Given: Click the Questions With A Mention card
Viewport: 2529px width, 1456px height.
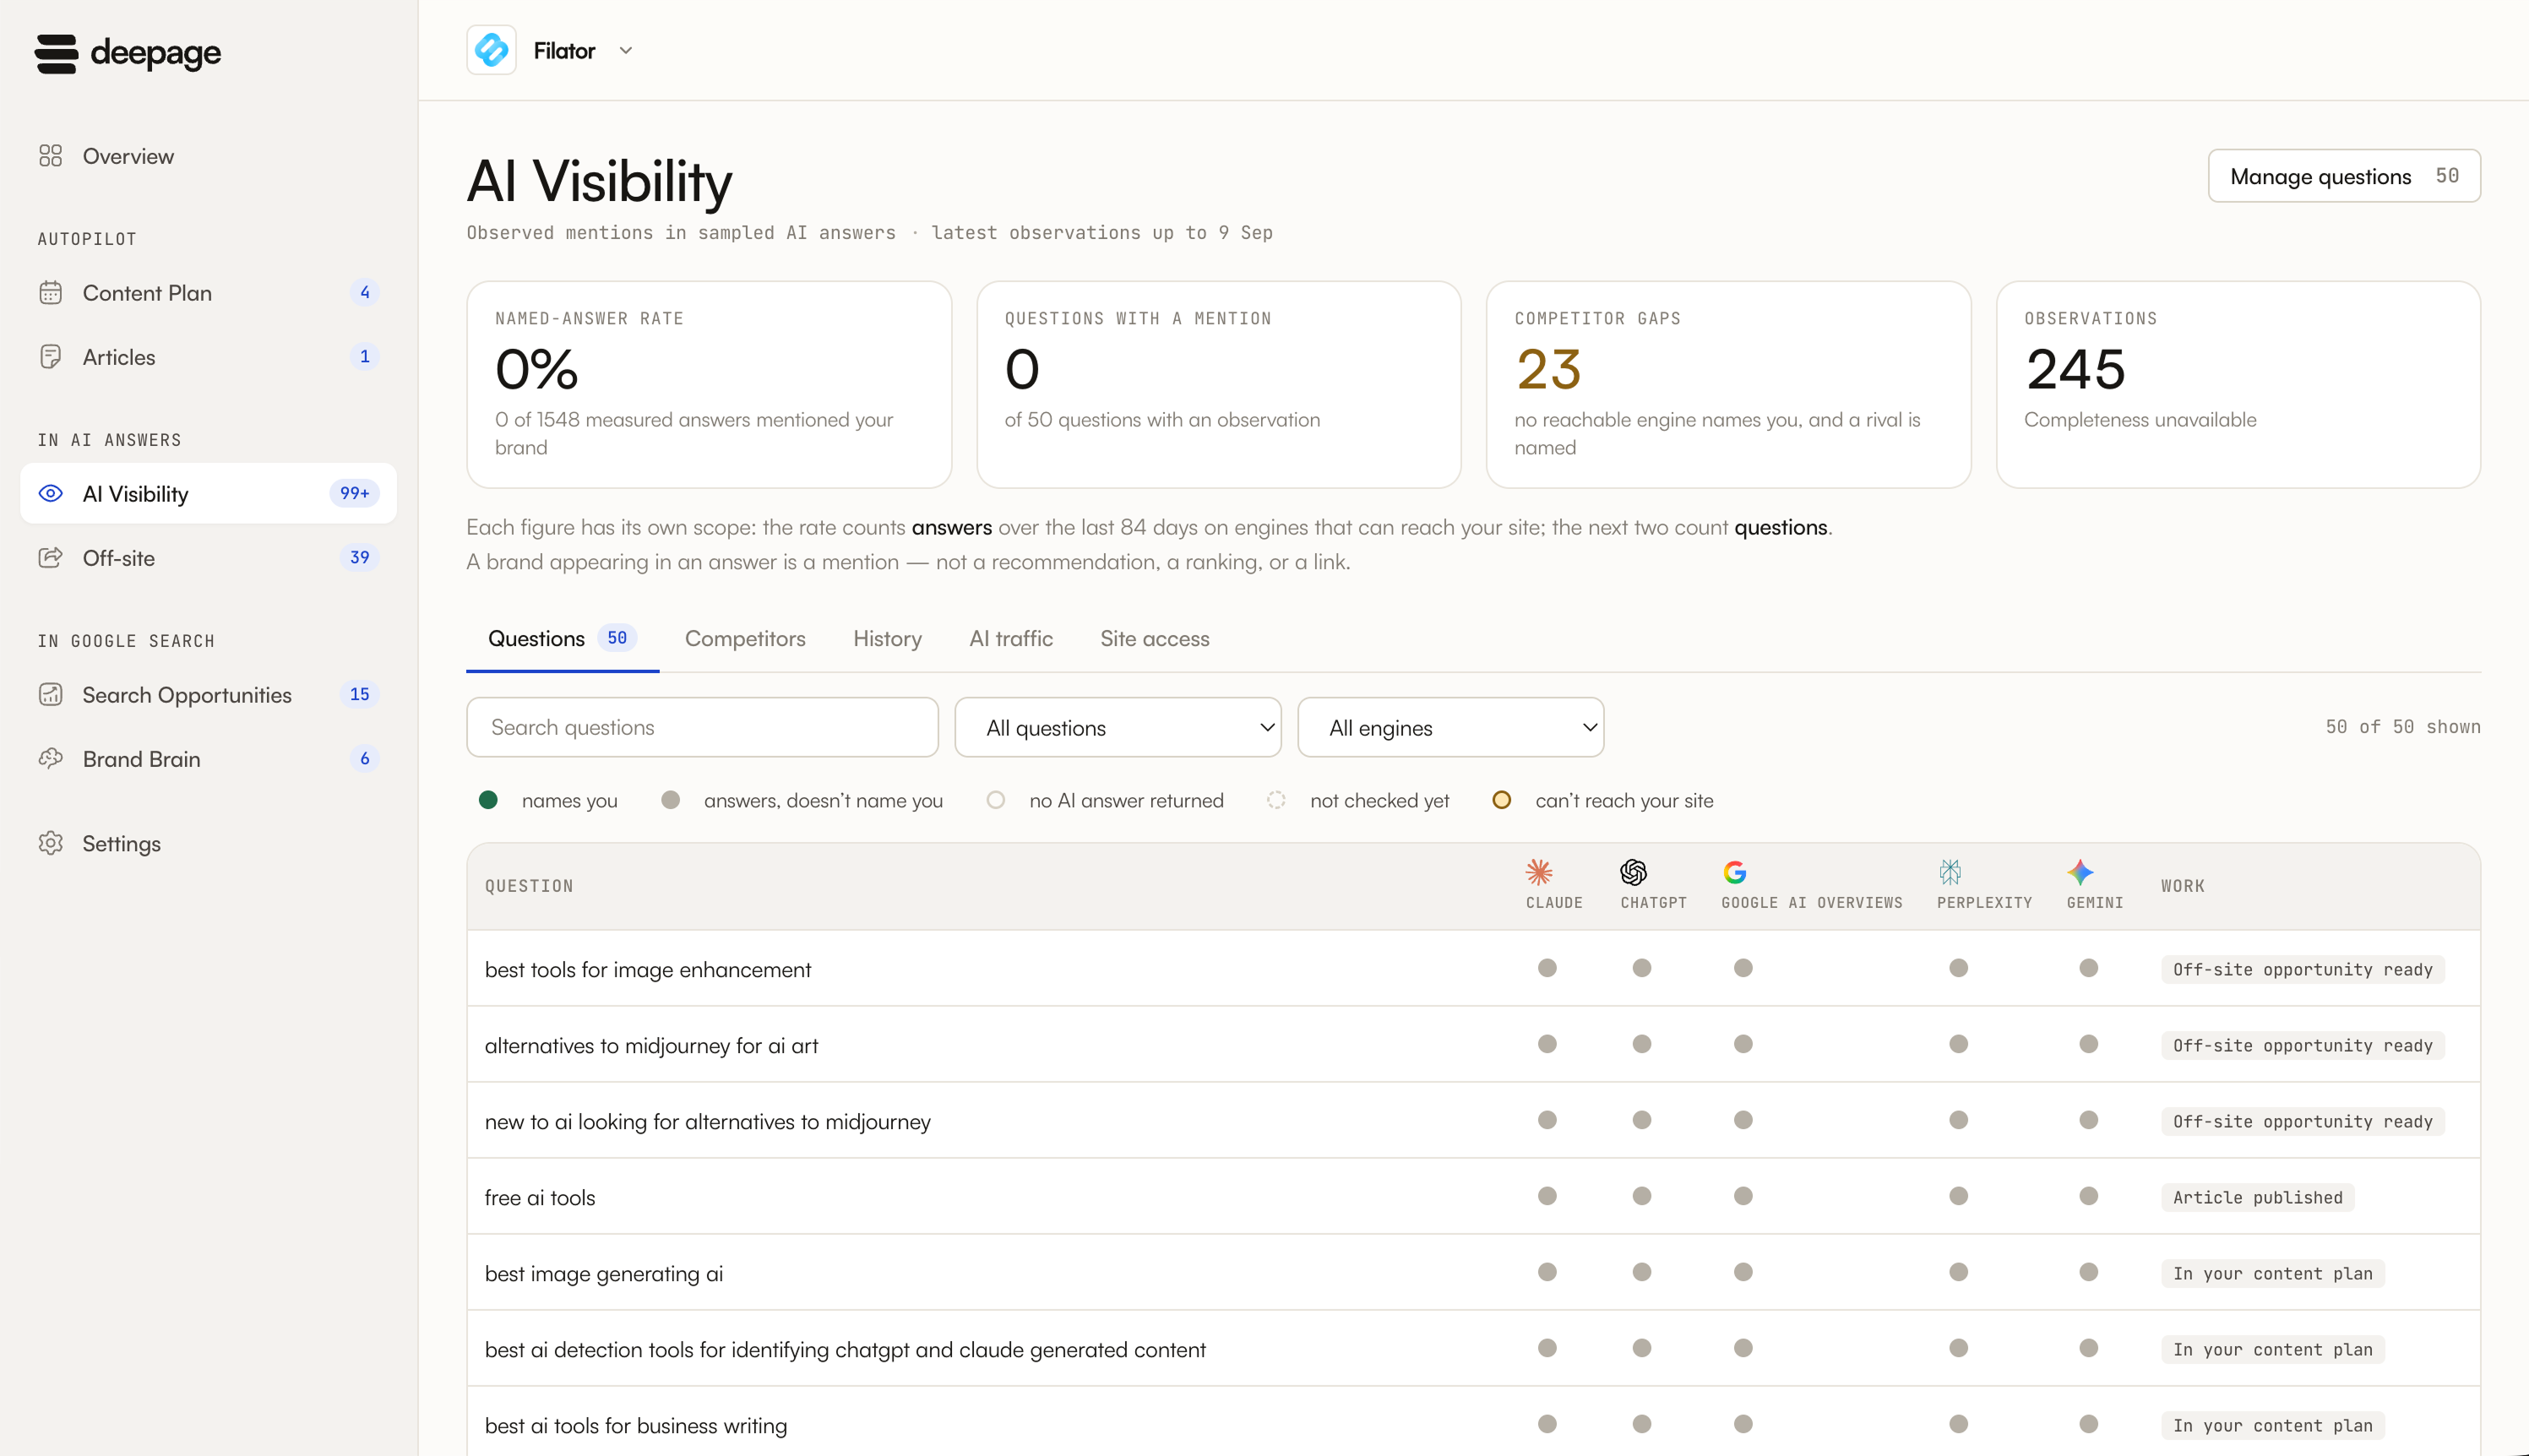Looking at the screenshot, I should [x=1219, y=384].
